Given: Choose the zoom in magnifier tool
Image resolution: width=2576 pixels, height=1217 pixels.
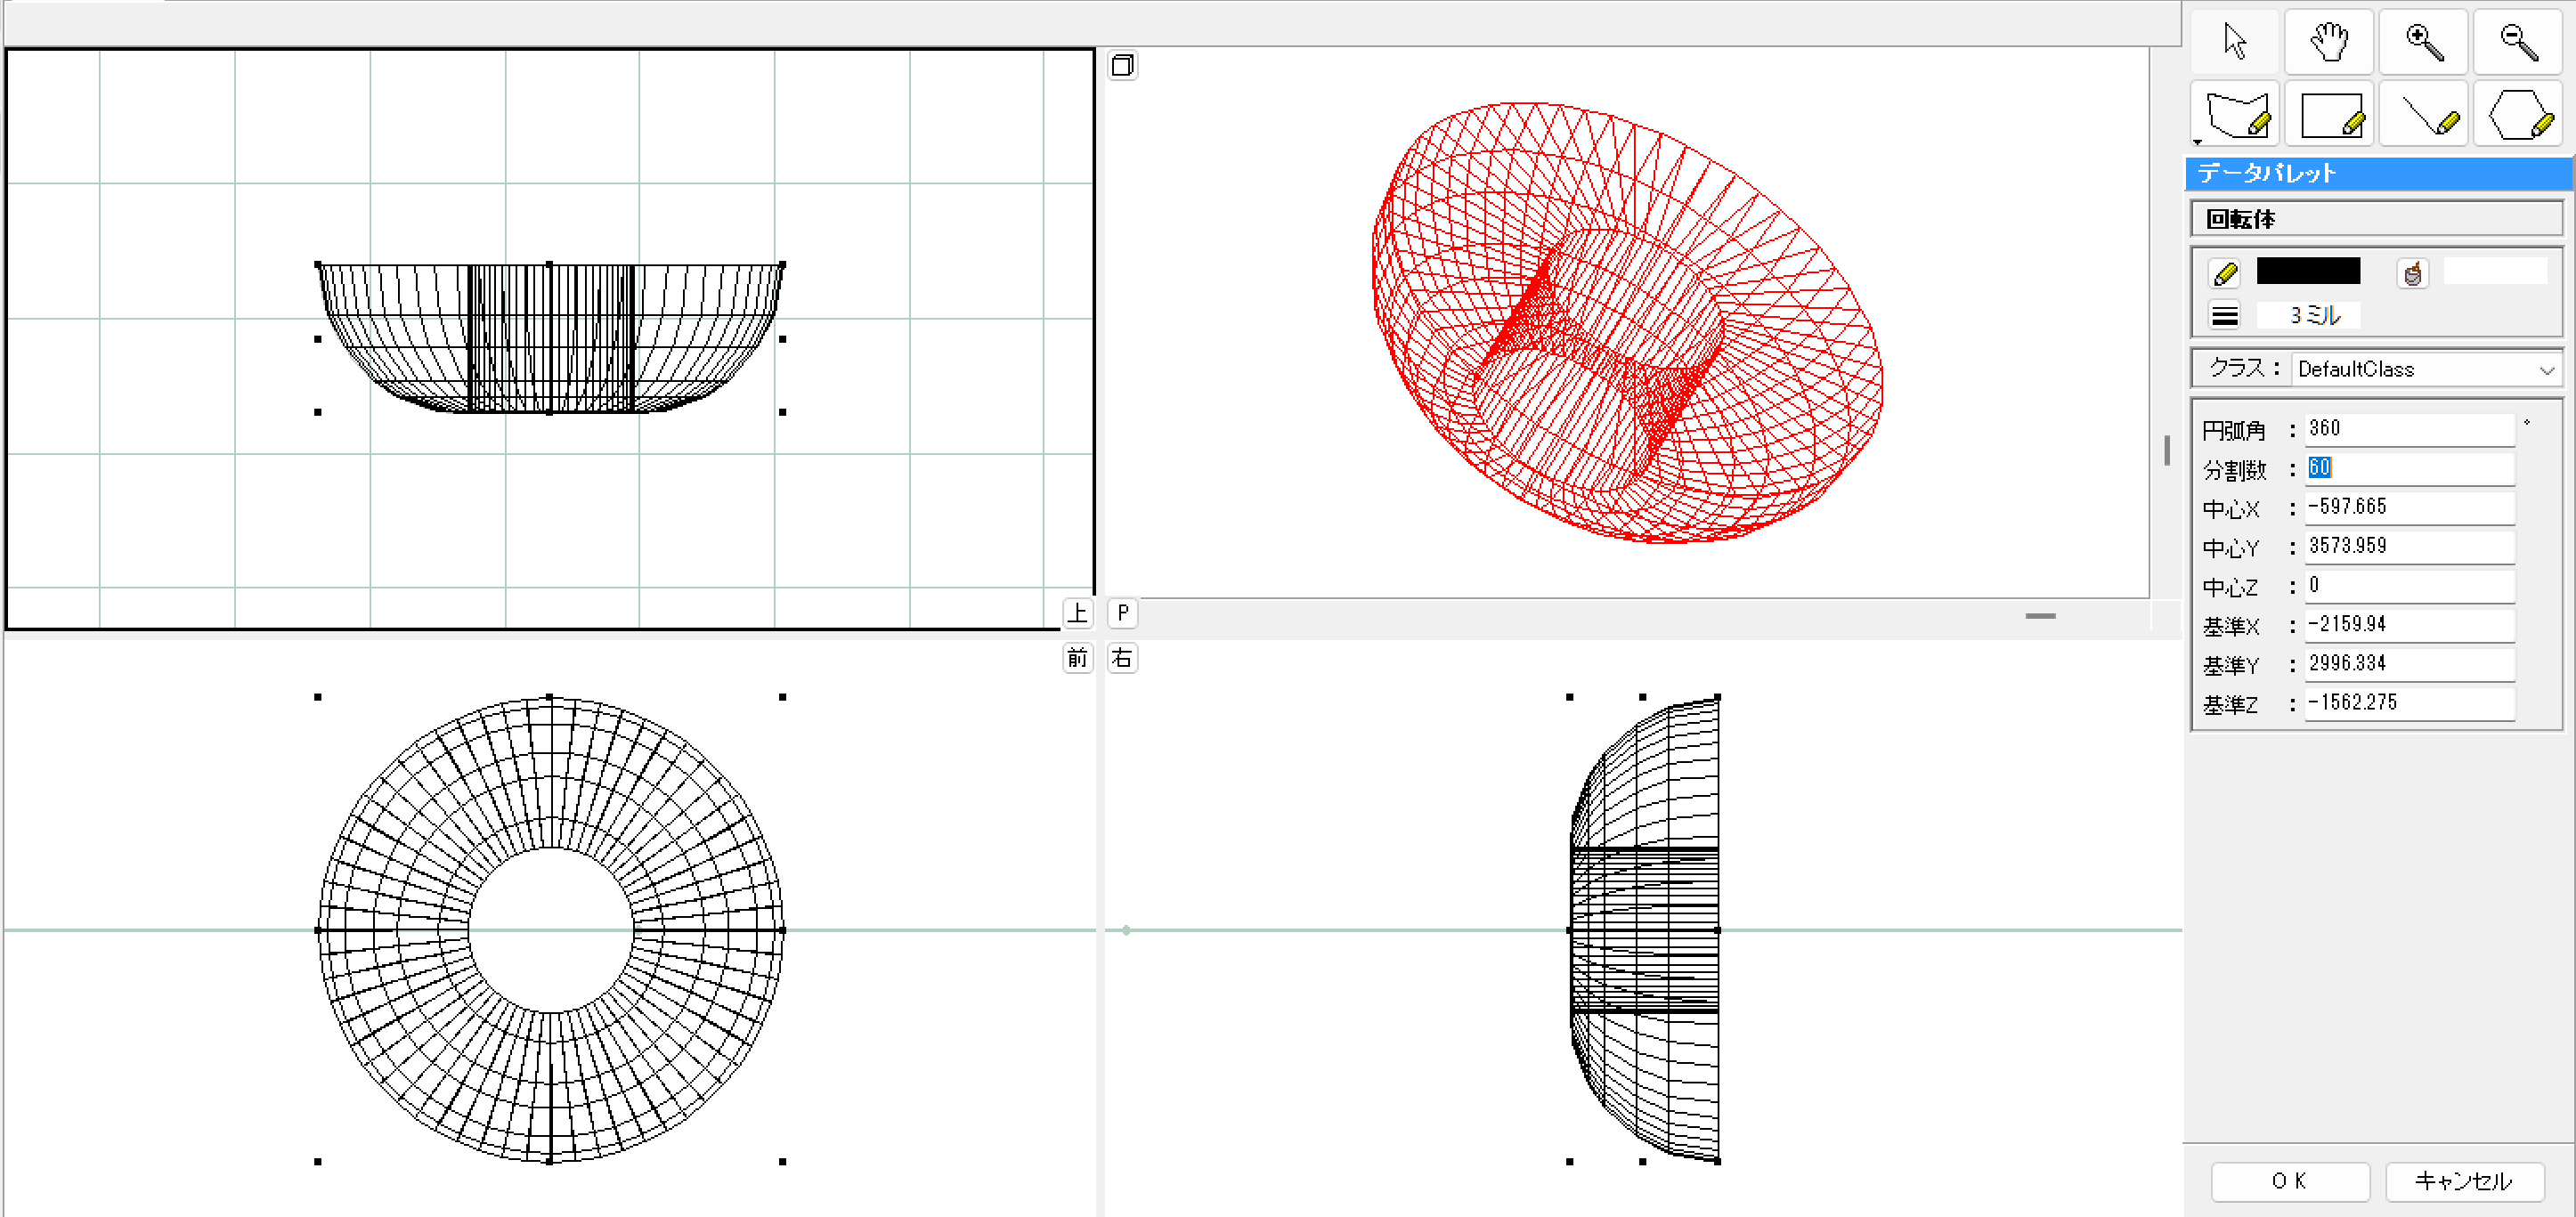Looking at the screenshot, I should coord(2423,42).
